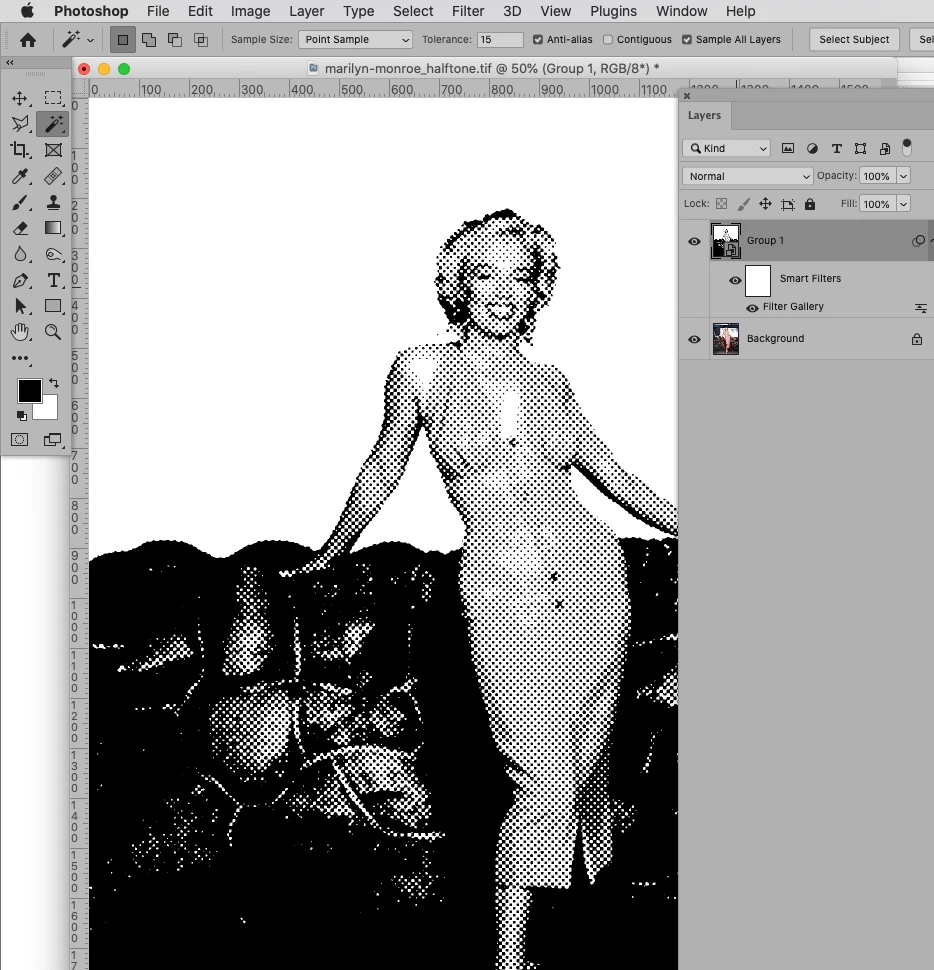Choose New Selection mode

122,40
